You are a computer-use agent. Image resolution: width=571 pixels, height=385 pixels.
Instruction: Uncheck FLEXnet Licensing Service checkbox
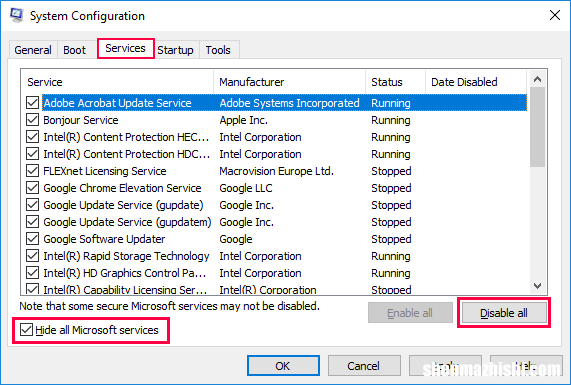32,171
